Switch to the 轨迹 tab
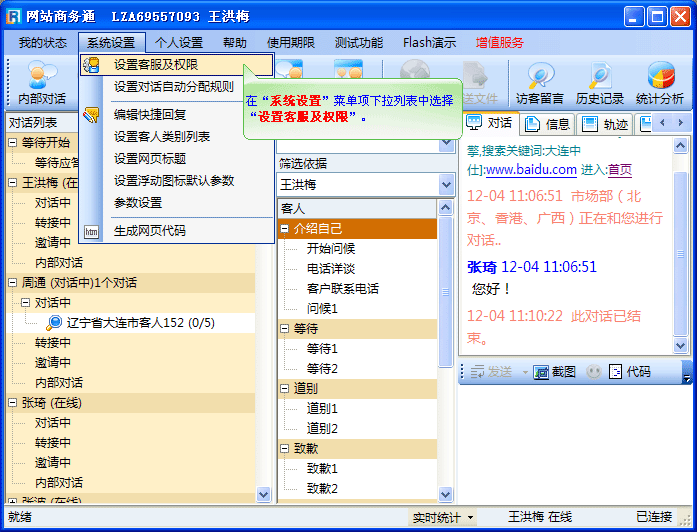Image resolution: width=697 pixels, height=532 pixels. 605,124
